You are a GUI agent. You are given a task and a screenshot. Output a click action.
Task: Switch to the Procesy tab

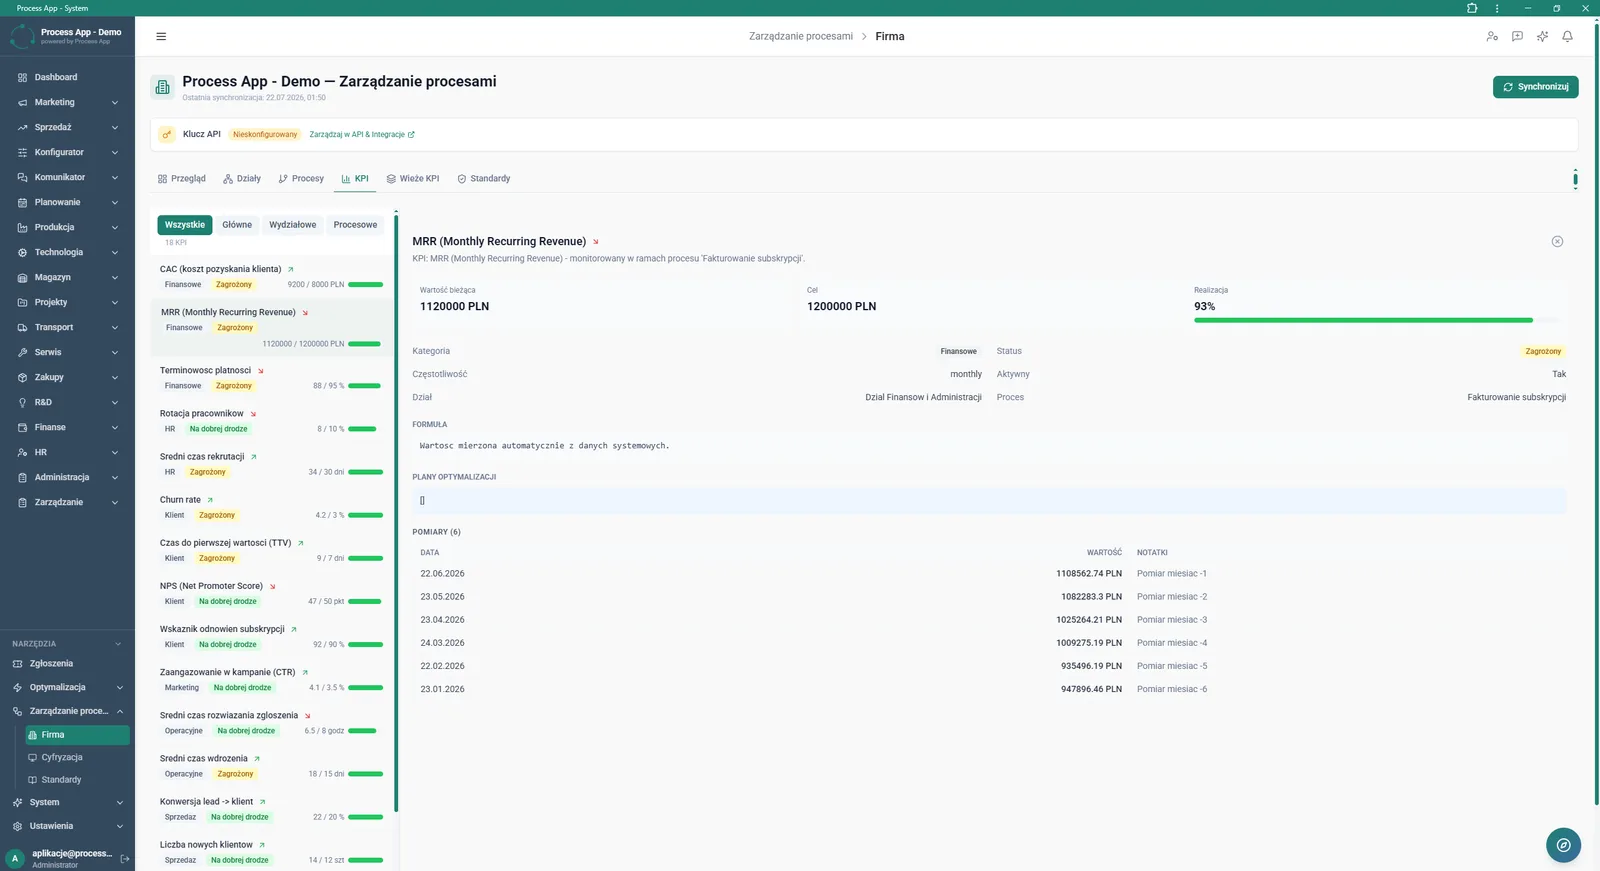(x=301, y=179)
